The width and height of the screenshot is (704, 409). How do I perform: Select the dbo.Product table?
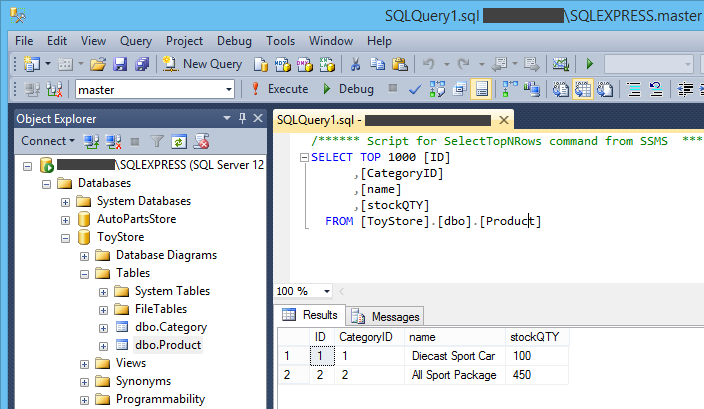pos(168,345)
